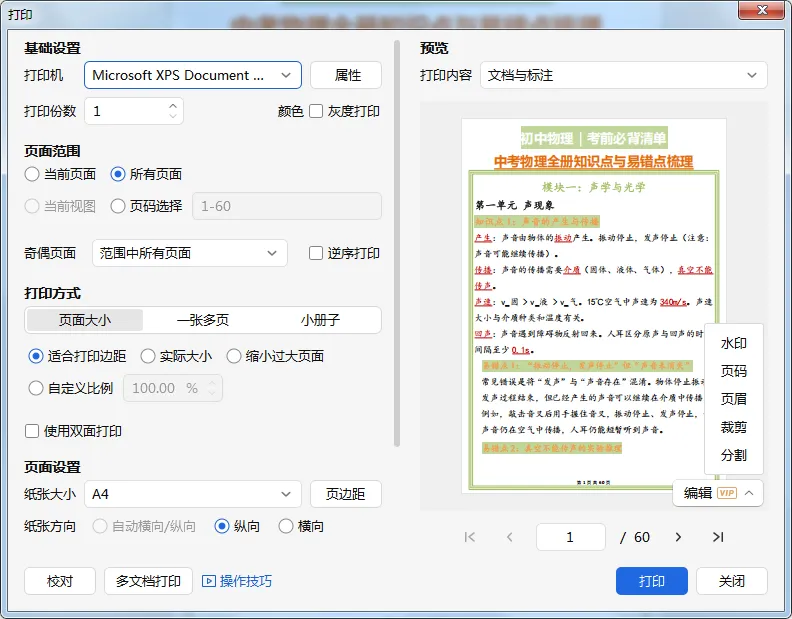Choose 裁剪 from edit menu
The image size is (792, 619).
pyautogui.click(x=733, y=427)
